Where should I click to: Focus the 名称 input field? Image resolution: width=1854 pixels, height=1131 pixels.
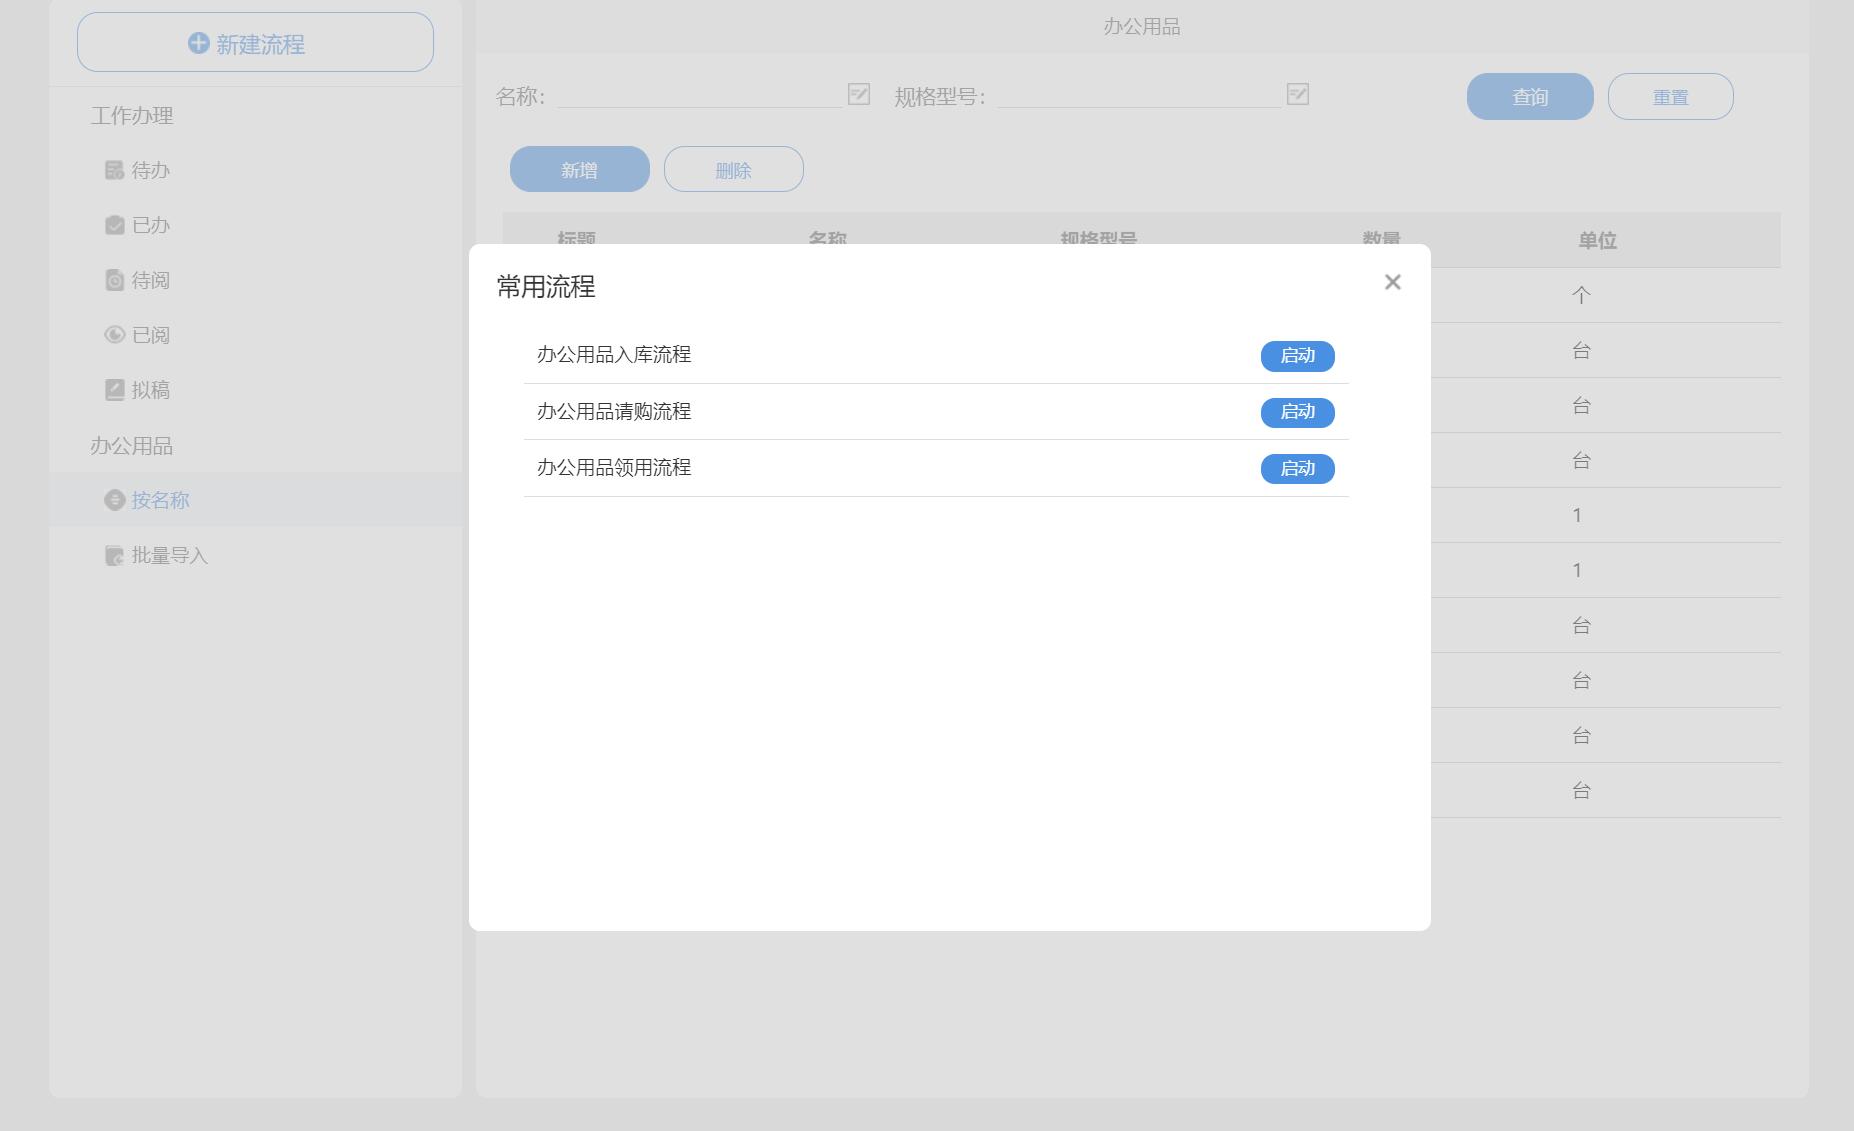click(699, 95)
